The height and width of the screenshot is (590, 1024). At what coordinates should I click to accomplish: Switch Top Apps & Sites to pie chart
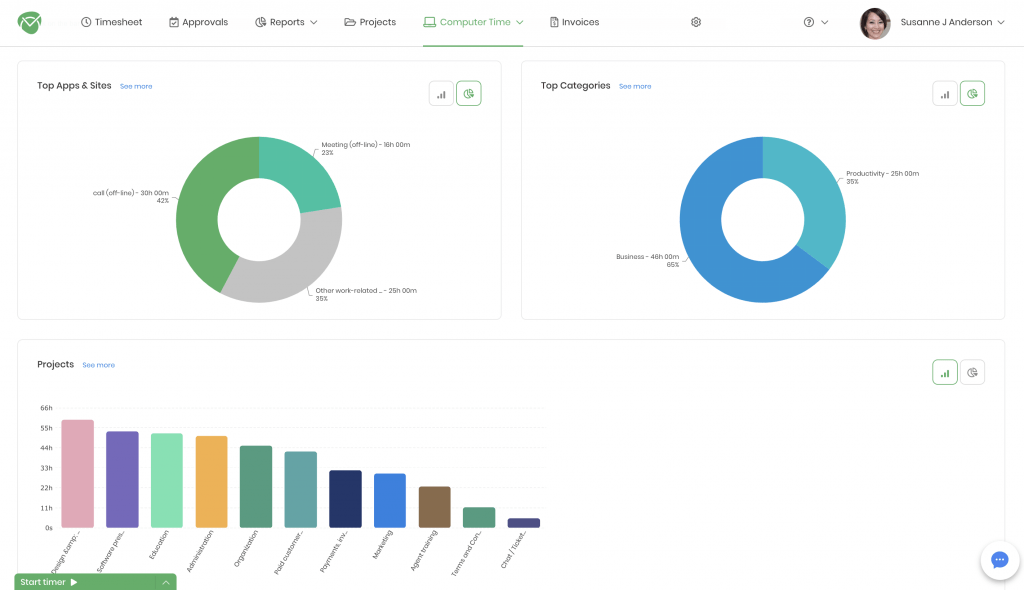(469, 94)
